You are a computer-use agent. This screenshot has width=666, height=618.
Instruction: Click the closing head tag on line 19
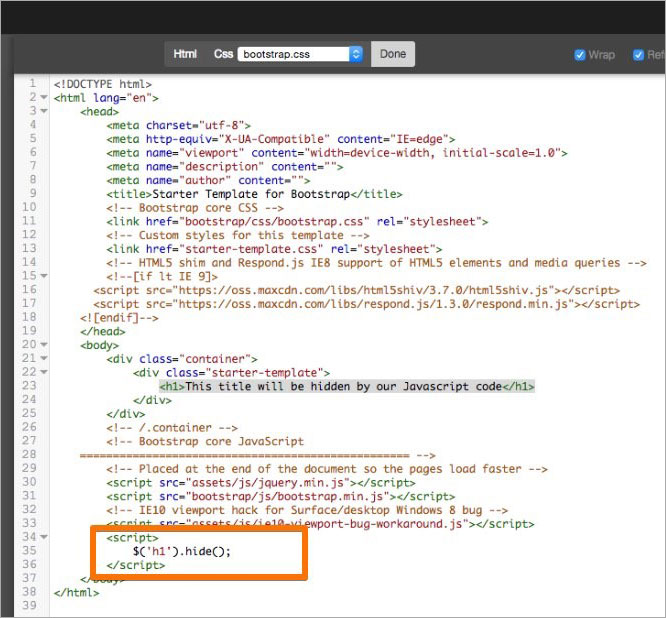[102, 331]
